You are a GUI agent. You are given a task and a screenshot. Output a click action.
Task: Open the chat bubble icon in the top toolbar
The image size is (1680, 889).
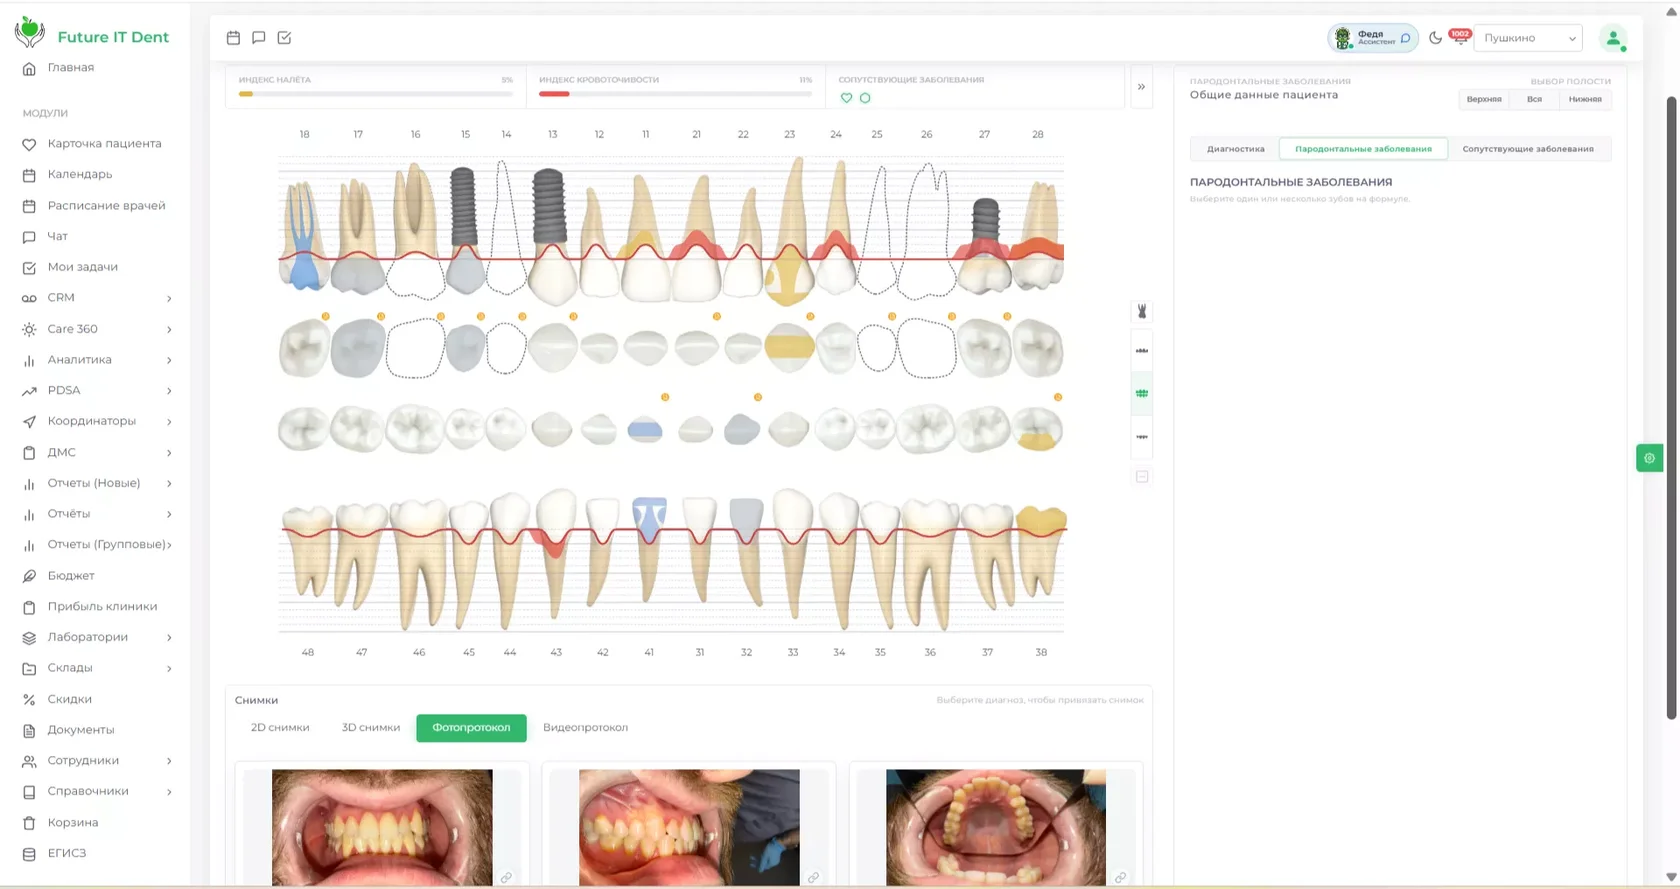pyautogui.click(x=259, y=38)
